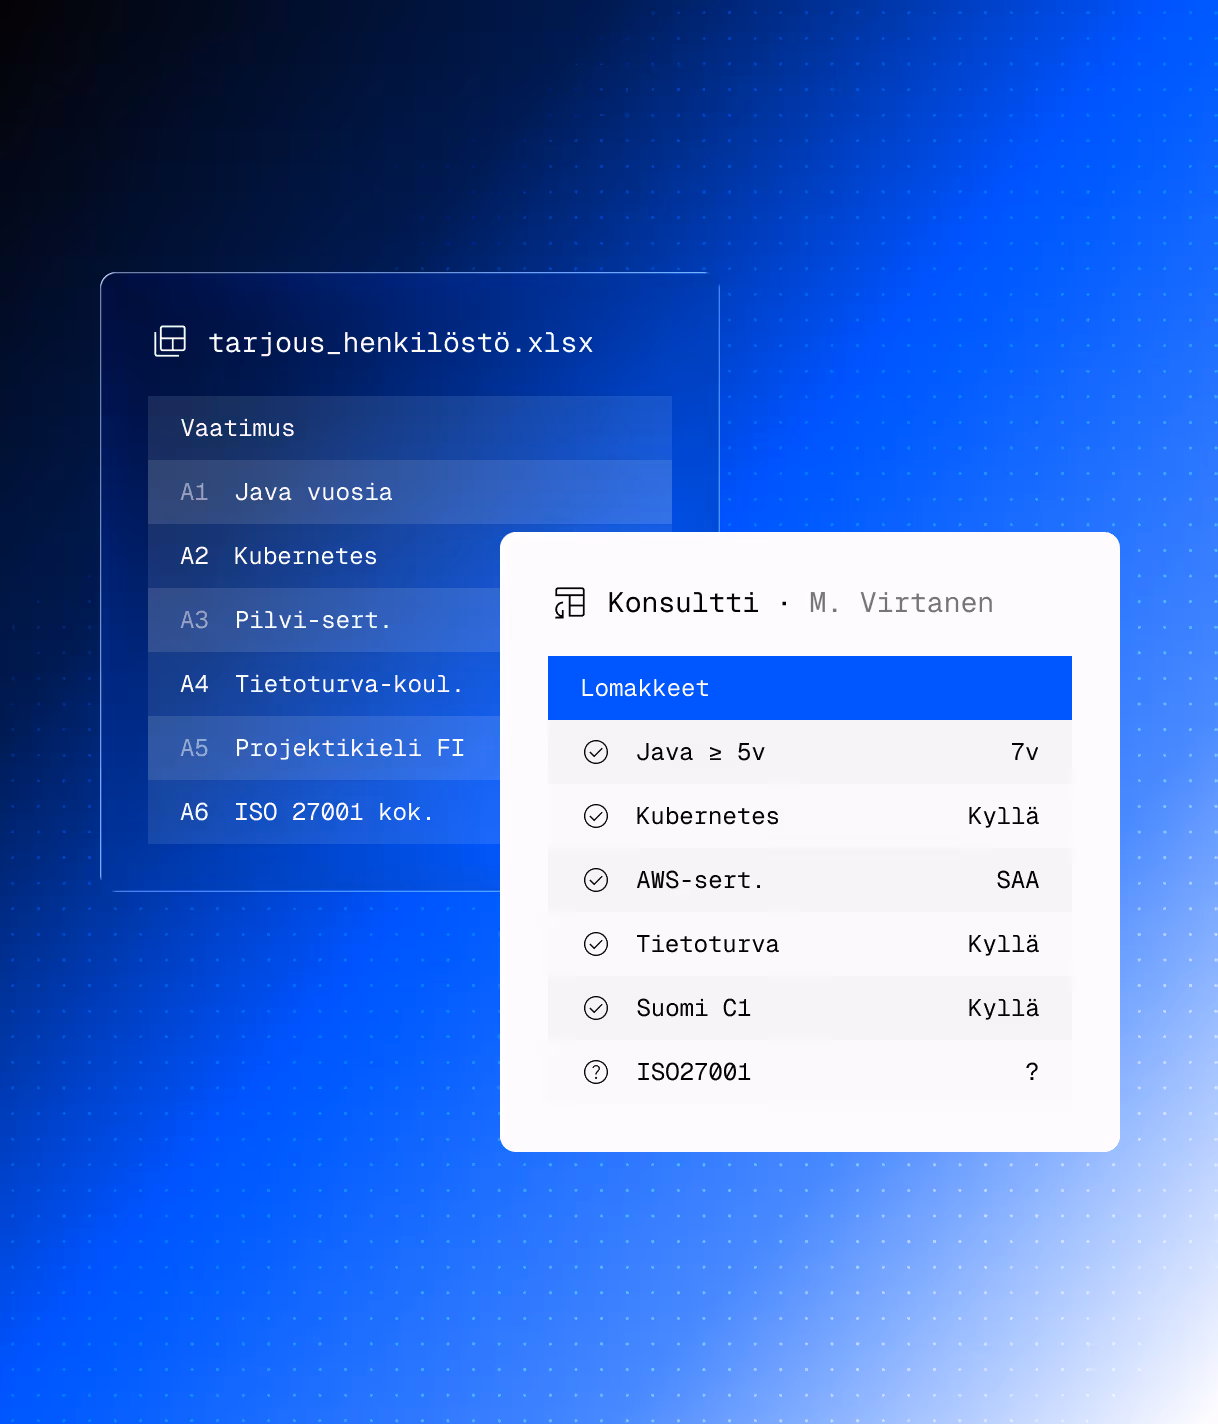
Task: Click the Kyllä value beside Suomi C1
Action: pyautogui.click(x=1004, y=1008)
